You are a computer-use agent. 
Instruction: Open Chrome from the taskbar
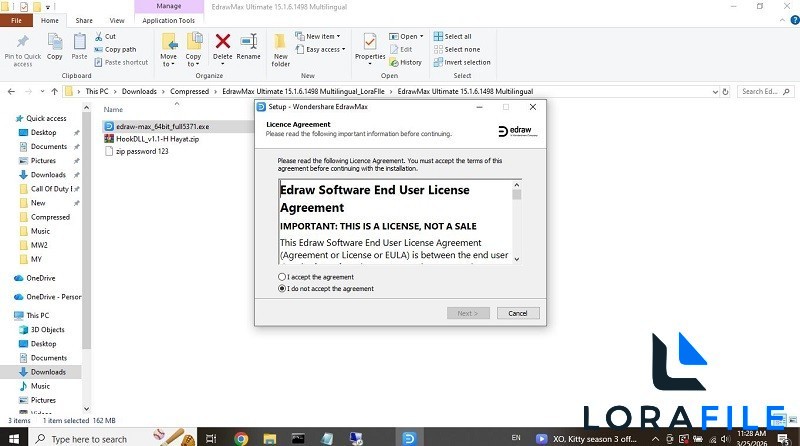point(241,438)
